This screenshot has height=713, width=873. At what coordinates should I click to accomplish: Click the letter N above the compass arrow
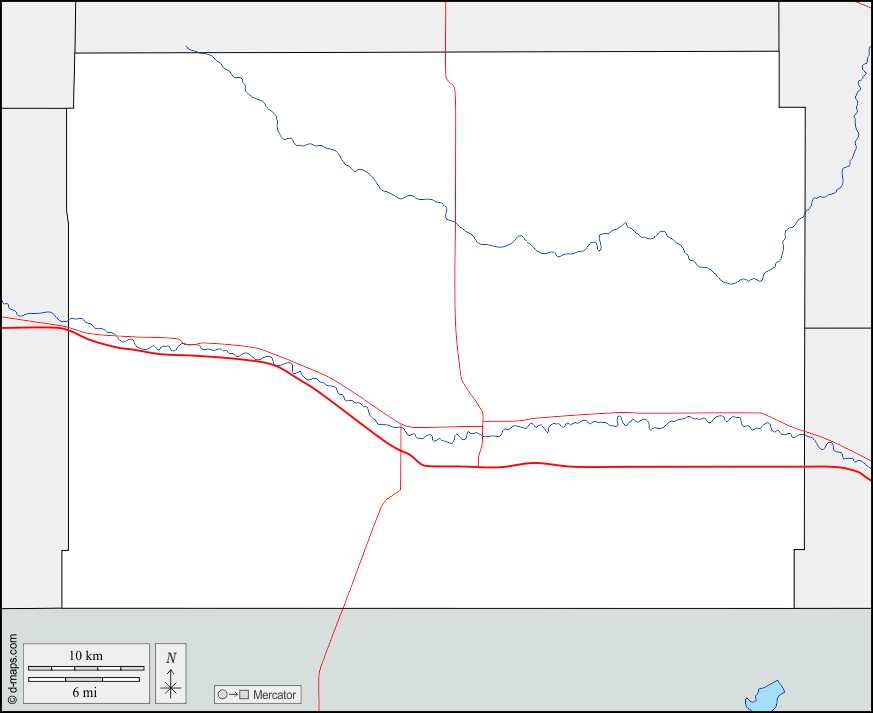click(x=171, y=657)
